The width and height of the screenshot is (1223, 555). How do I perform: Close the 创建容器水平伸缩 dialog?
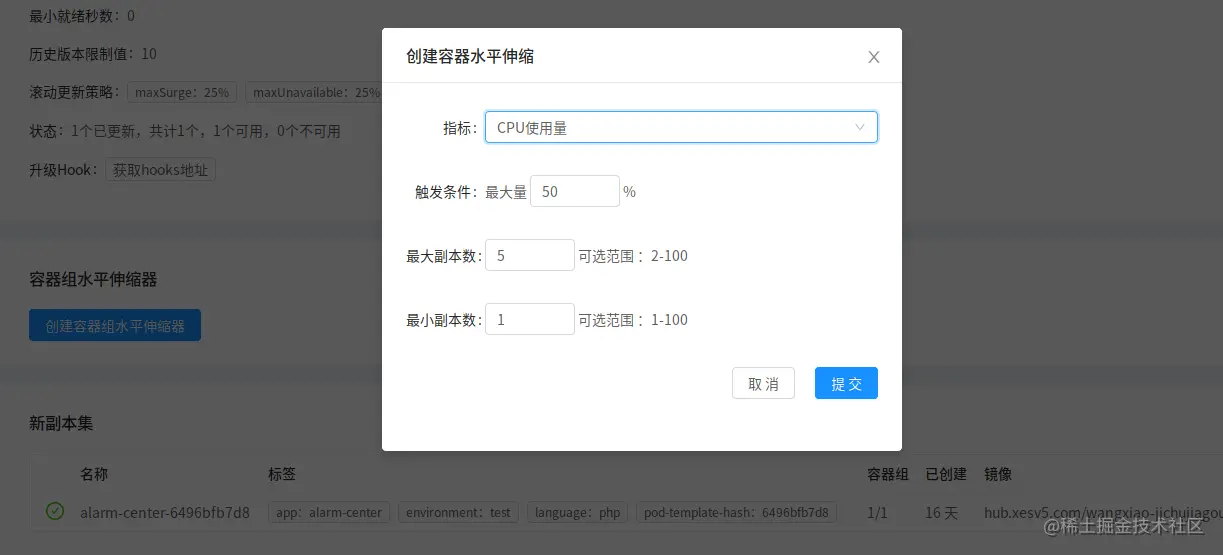coord(874,57)
